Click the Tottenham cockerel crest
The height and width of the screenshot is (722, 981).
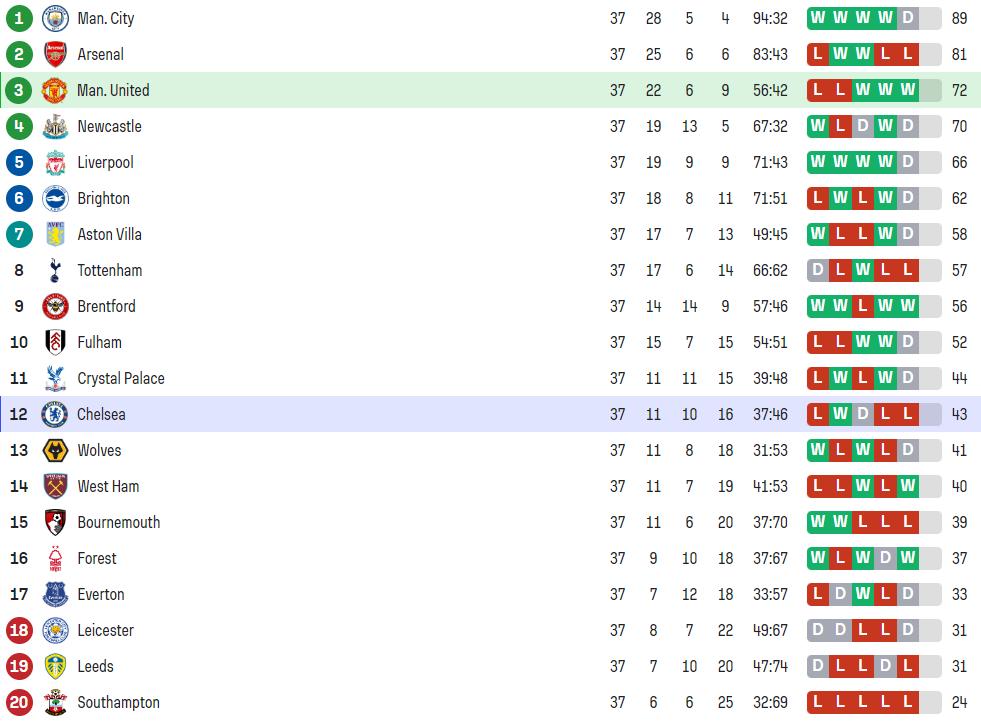point(55,270)
